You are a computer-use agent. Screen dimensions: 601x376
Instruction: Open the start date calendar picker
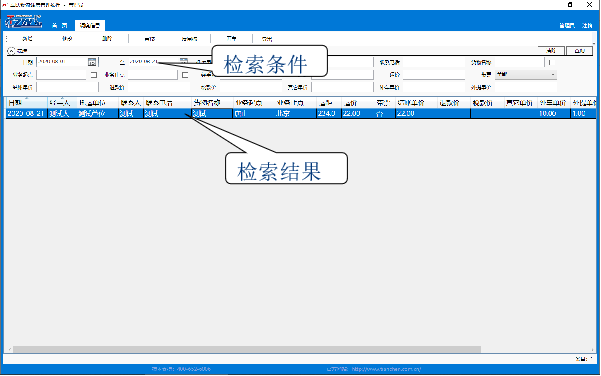(x=92, y=62)
